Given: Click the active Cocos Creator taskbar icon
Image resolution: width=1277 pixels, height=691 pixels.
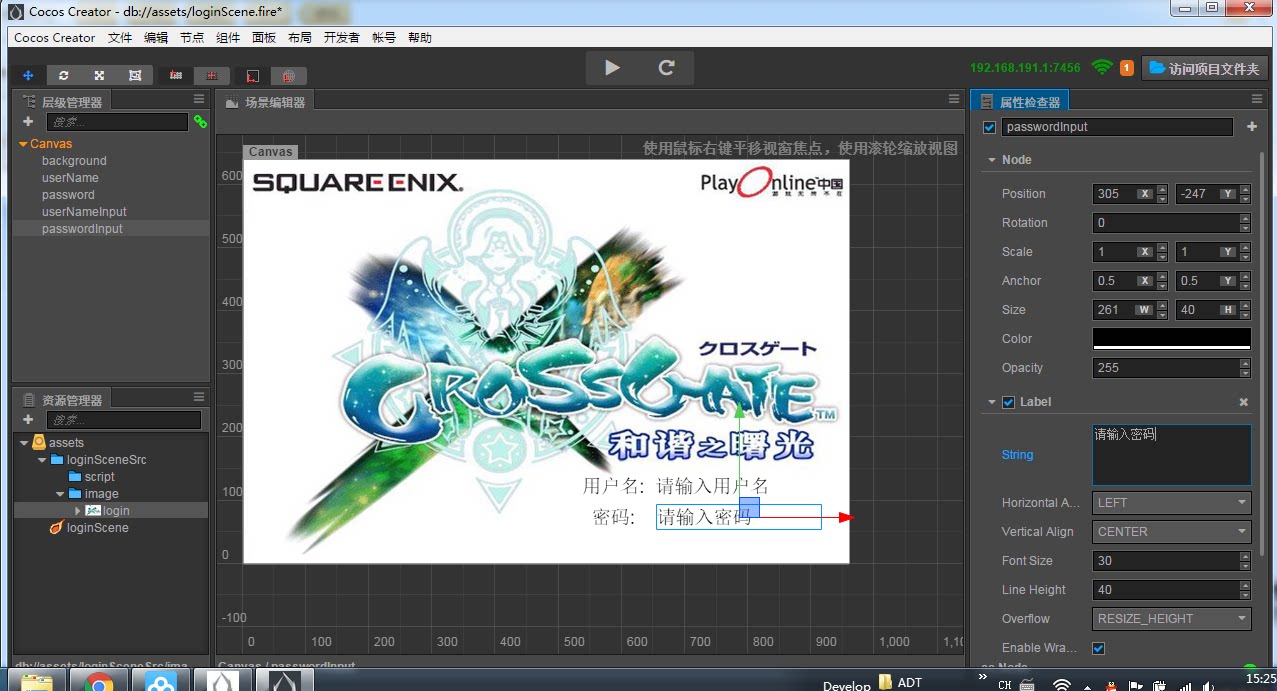Looking at the screenshot, I should pyautogui.click(x=285, y=682).
